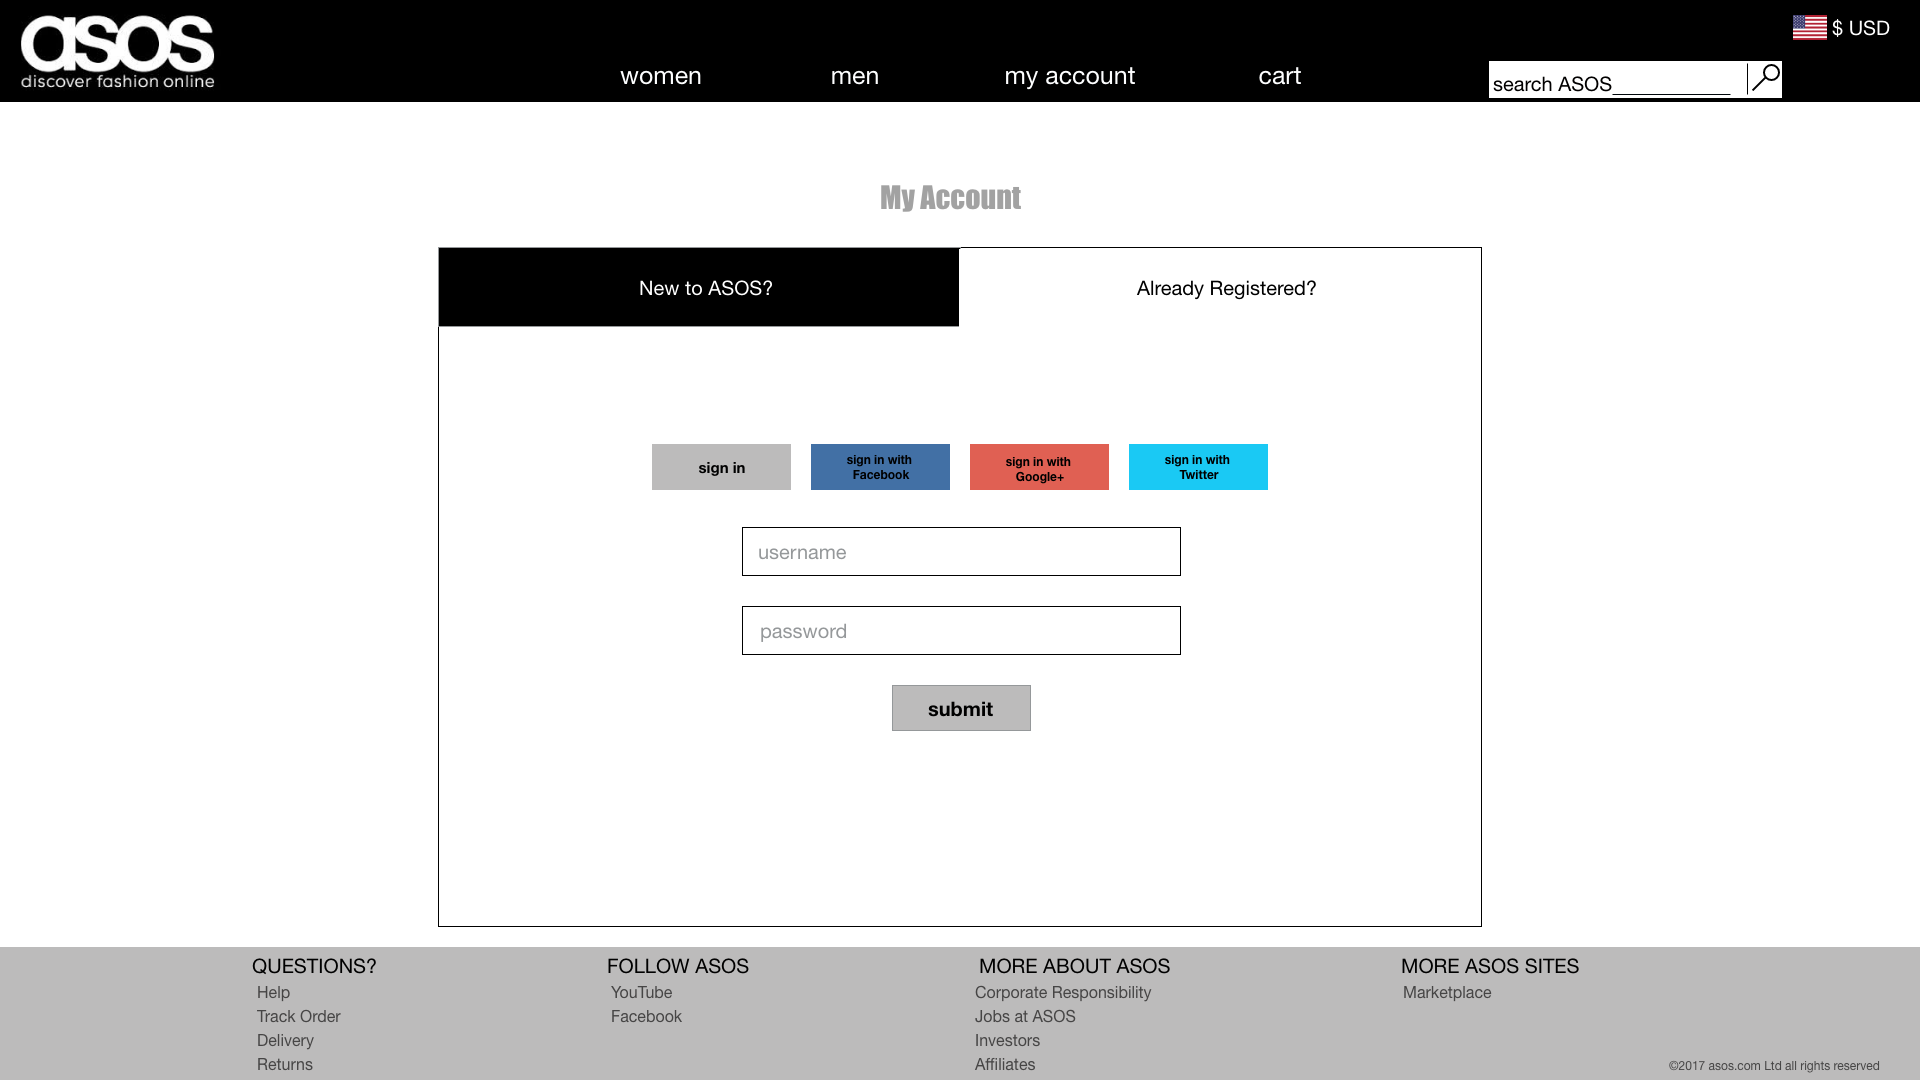Image resolution: width=1920 pixels, height=1080 pixels.
Task: Click the US flag currency icon
Action: pyautogui.click(x=1809, y=28)
